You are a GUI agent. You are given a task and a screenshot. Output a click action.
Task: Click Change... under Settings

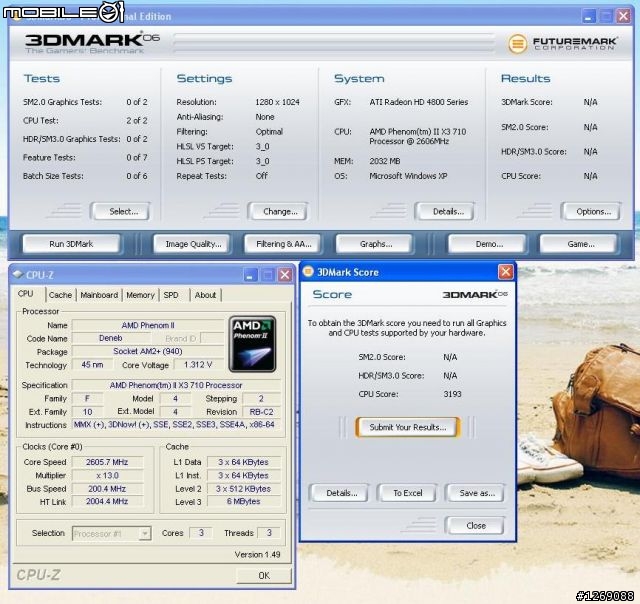[x=278, y=211]
